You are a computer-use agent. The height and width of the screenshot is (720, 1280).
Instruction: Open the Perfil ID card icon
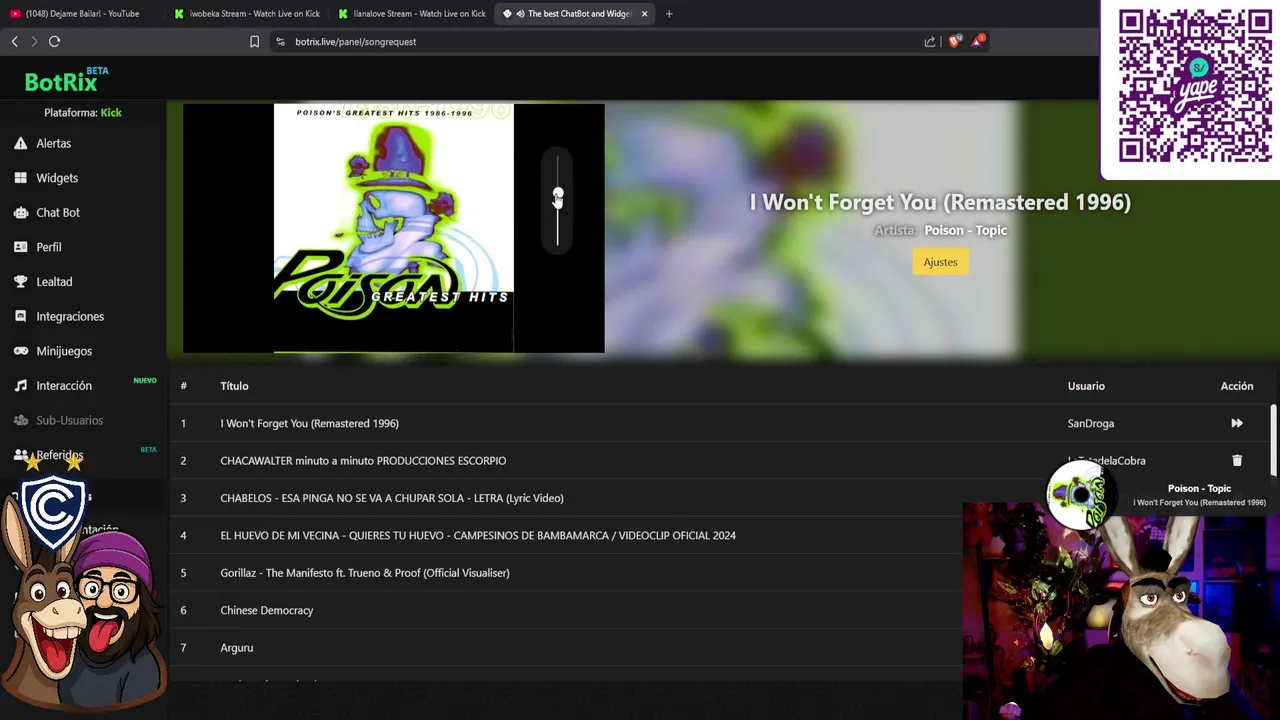pyautogui.click(x=20, y=247)
